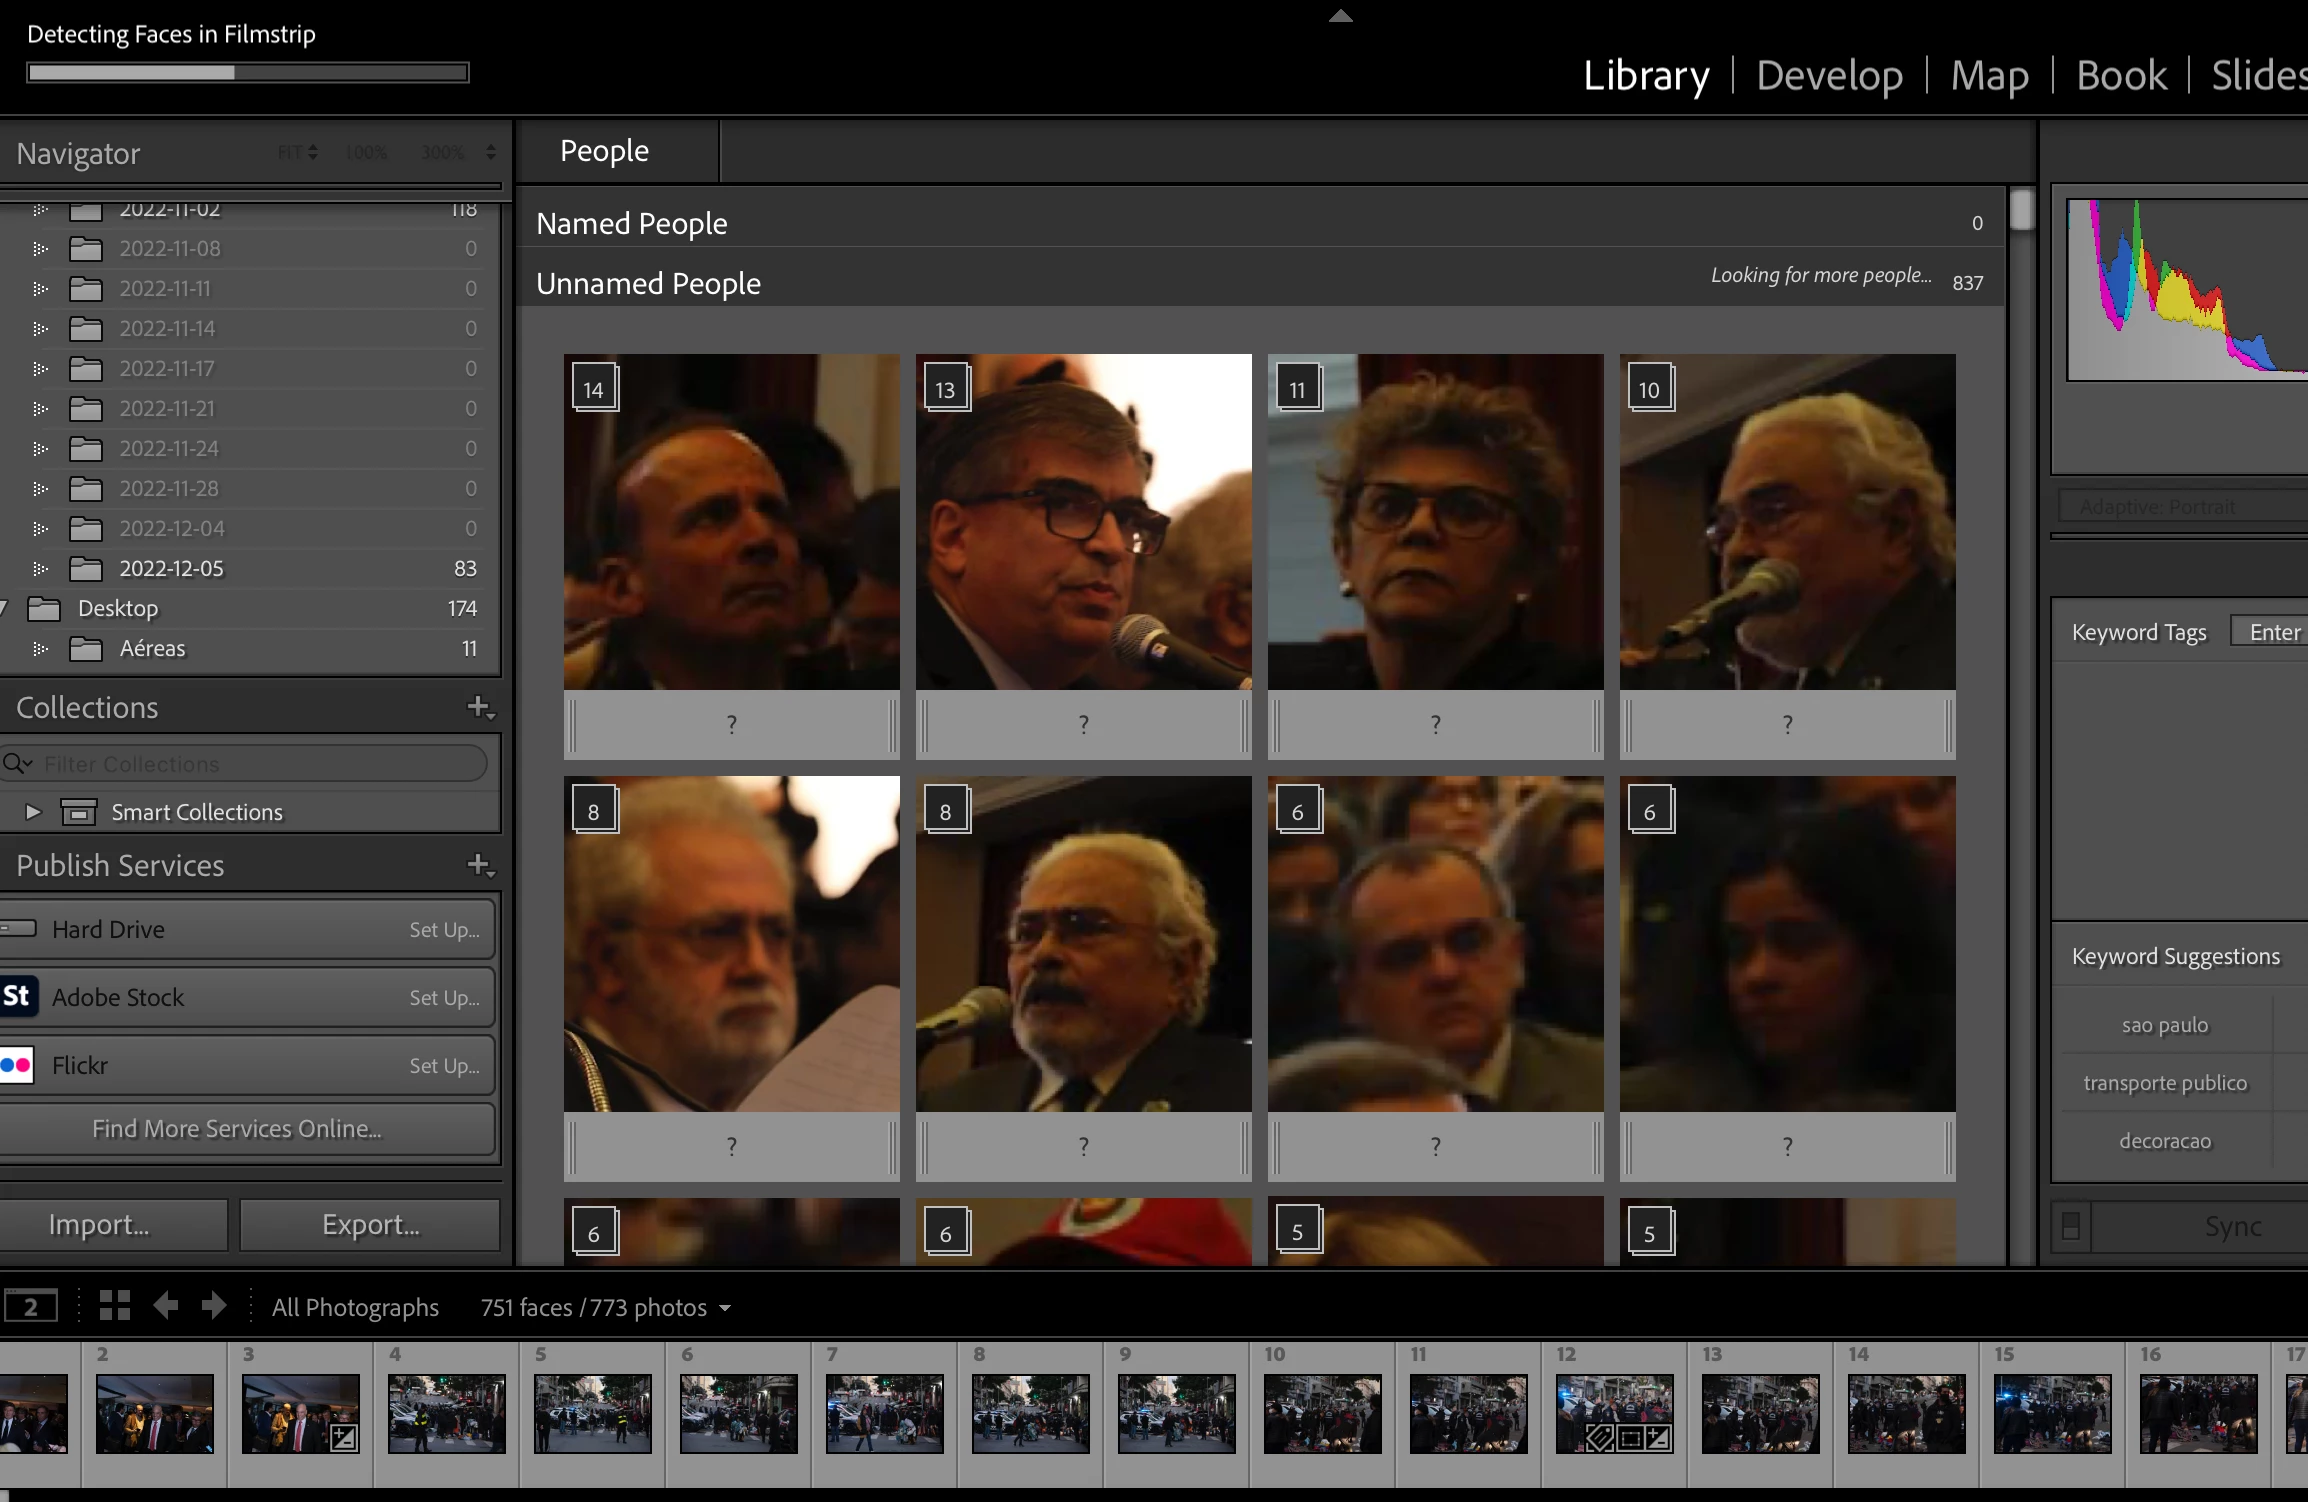Click the plus icon in Collections header
The width and height of the screenshot is (2308, 1502).
click(x=480, y=707)
